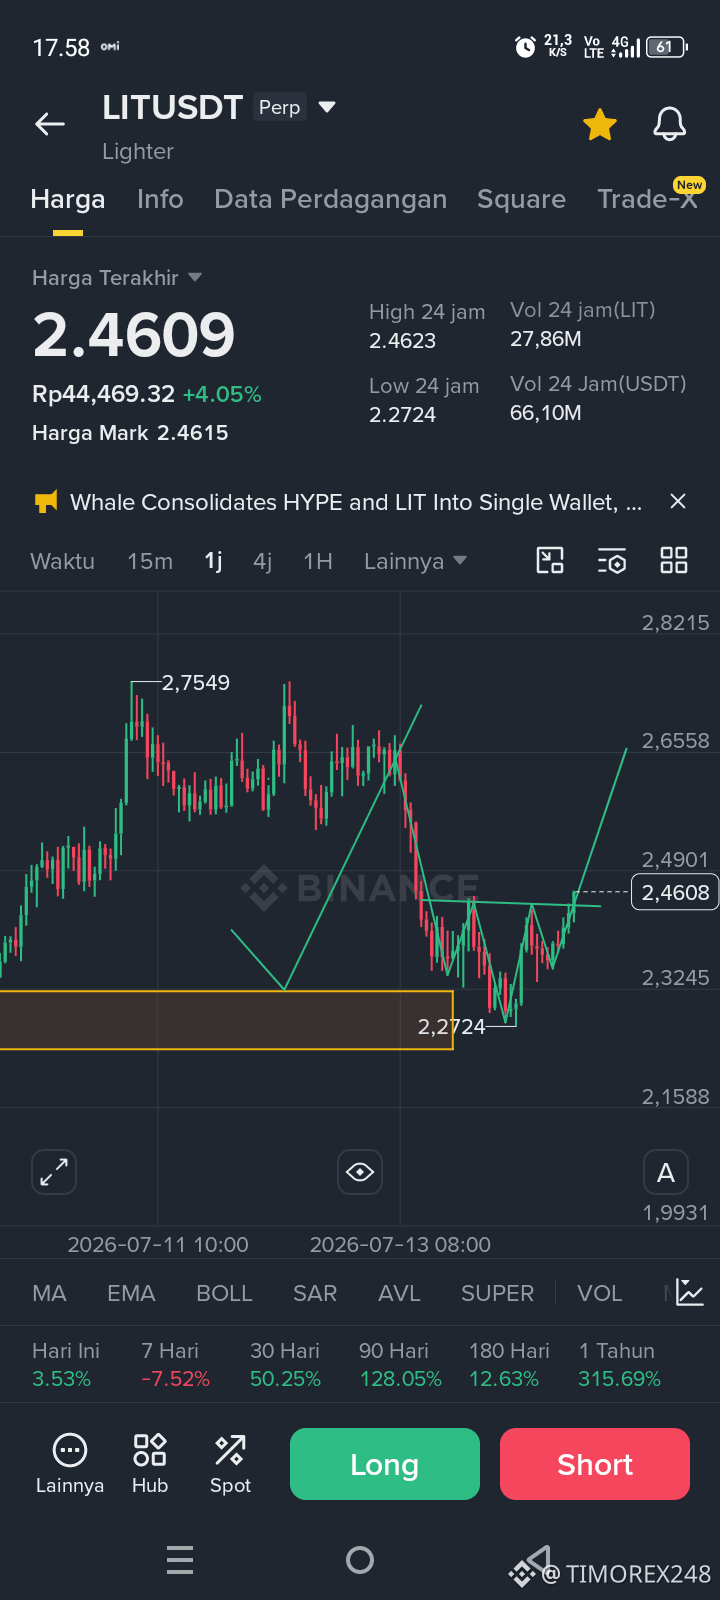
Task: Open indicator chart settings icon
Action: pyautogui.click(x=690, y=1292)
